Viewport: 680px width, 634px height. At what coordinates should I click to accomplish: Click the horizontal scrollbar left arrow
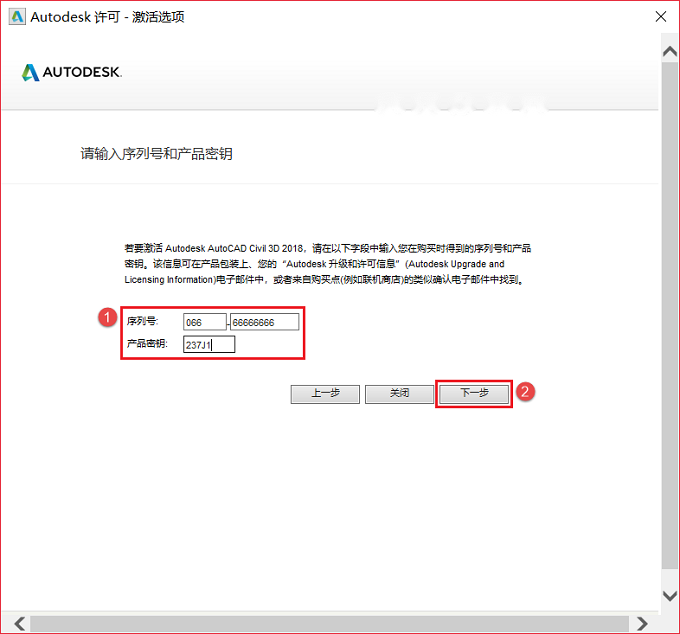pyautogui.click(x=20, y=624)
